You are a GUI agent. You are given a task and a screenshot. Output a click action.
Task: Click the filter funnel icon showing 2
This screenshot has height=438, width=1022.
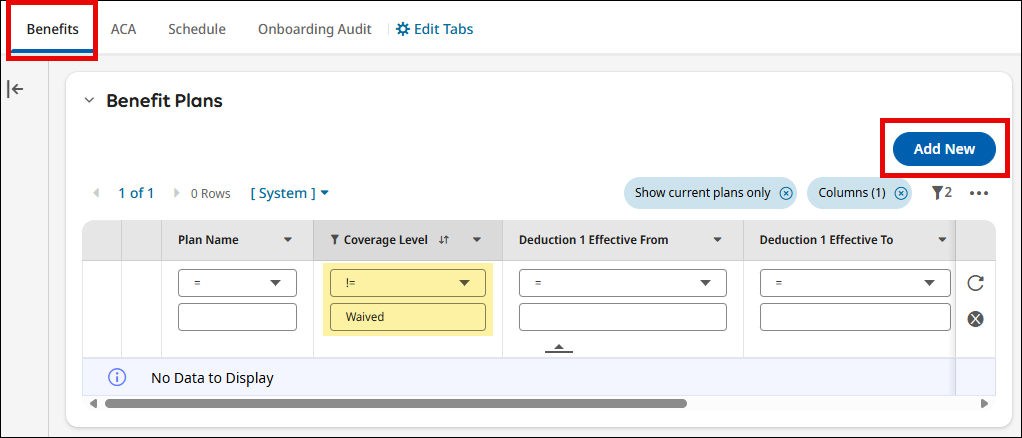(940, 193)
